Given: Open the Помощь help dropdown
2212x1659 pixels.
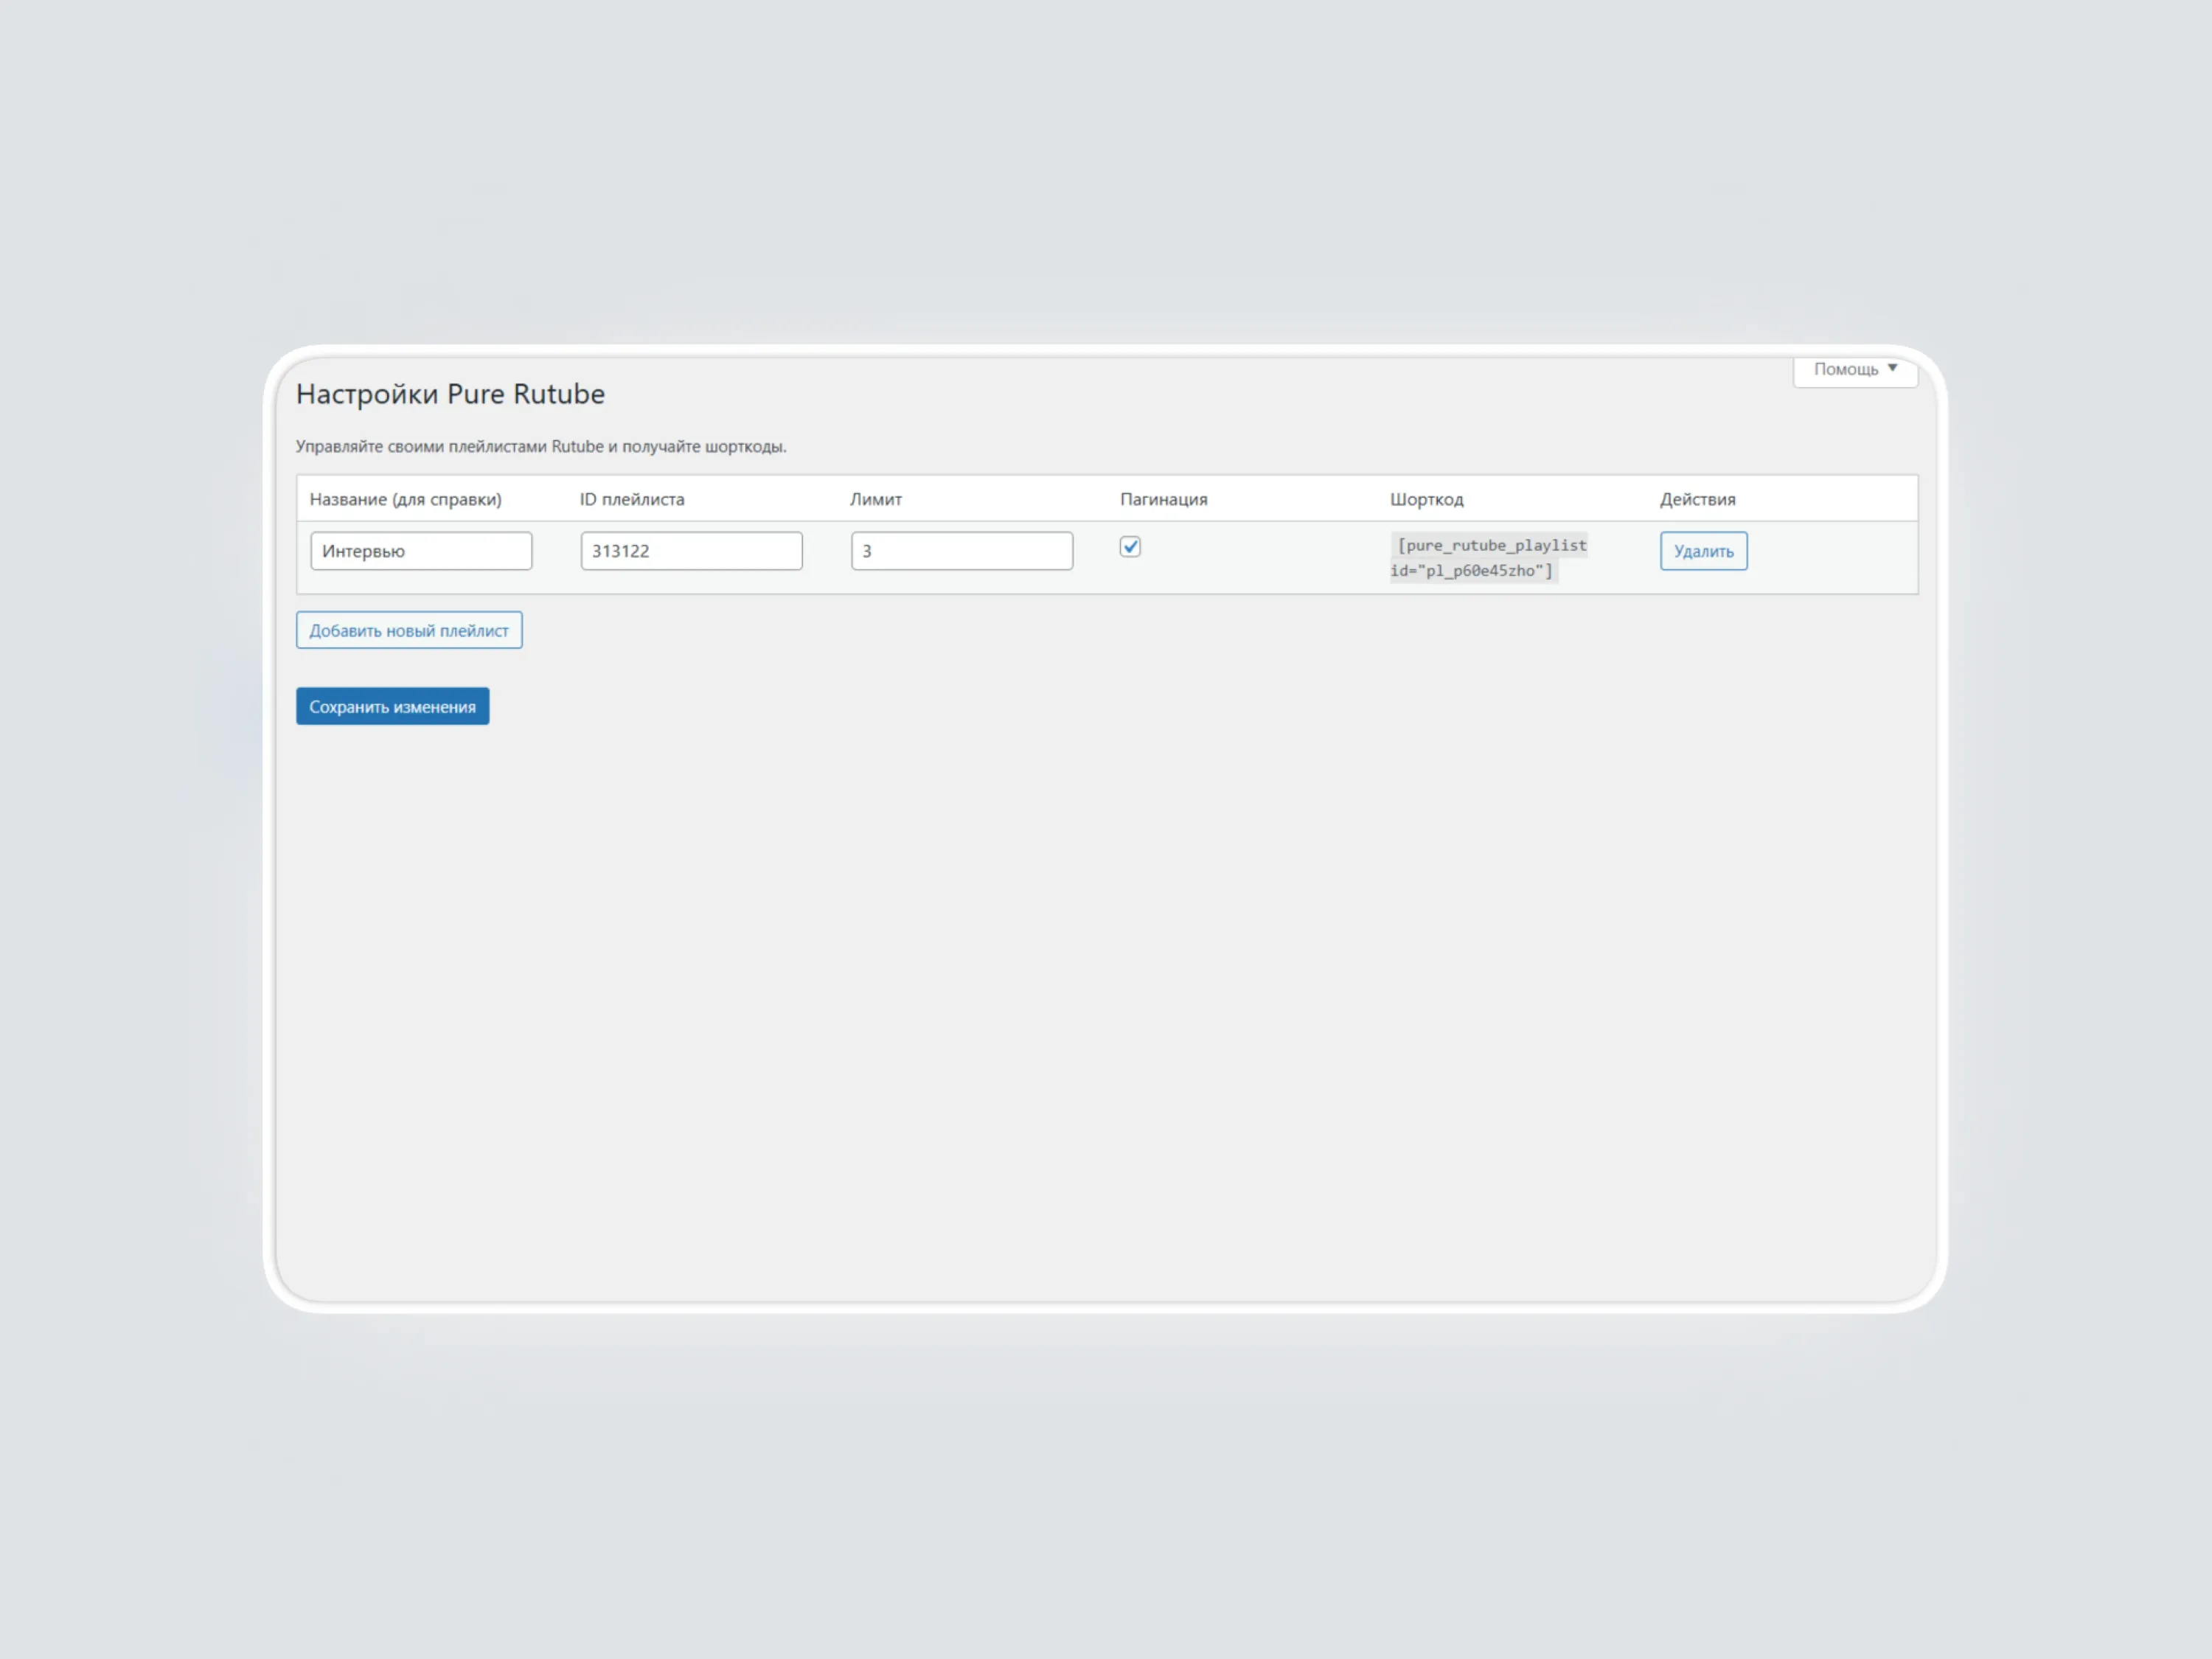Looking at the screenshot, I should click(1855, 370).
